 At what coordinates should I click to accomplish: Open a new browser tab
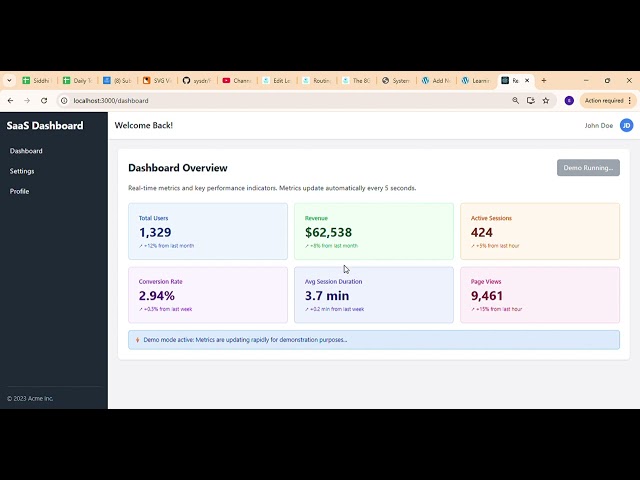tap(544, 81)
